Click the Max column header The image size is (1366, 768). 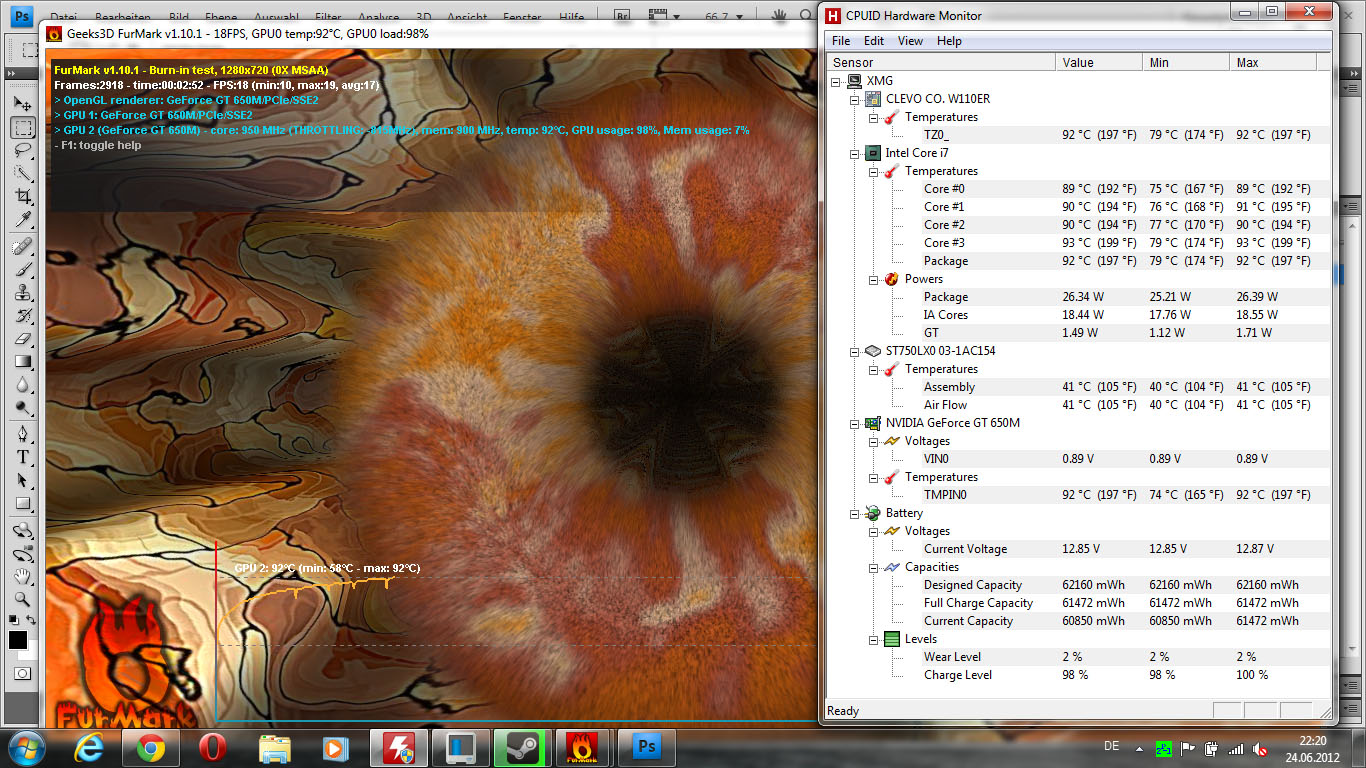(1272, 62)
